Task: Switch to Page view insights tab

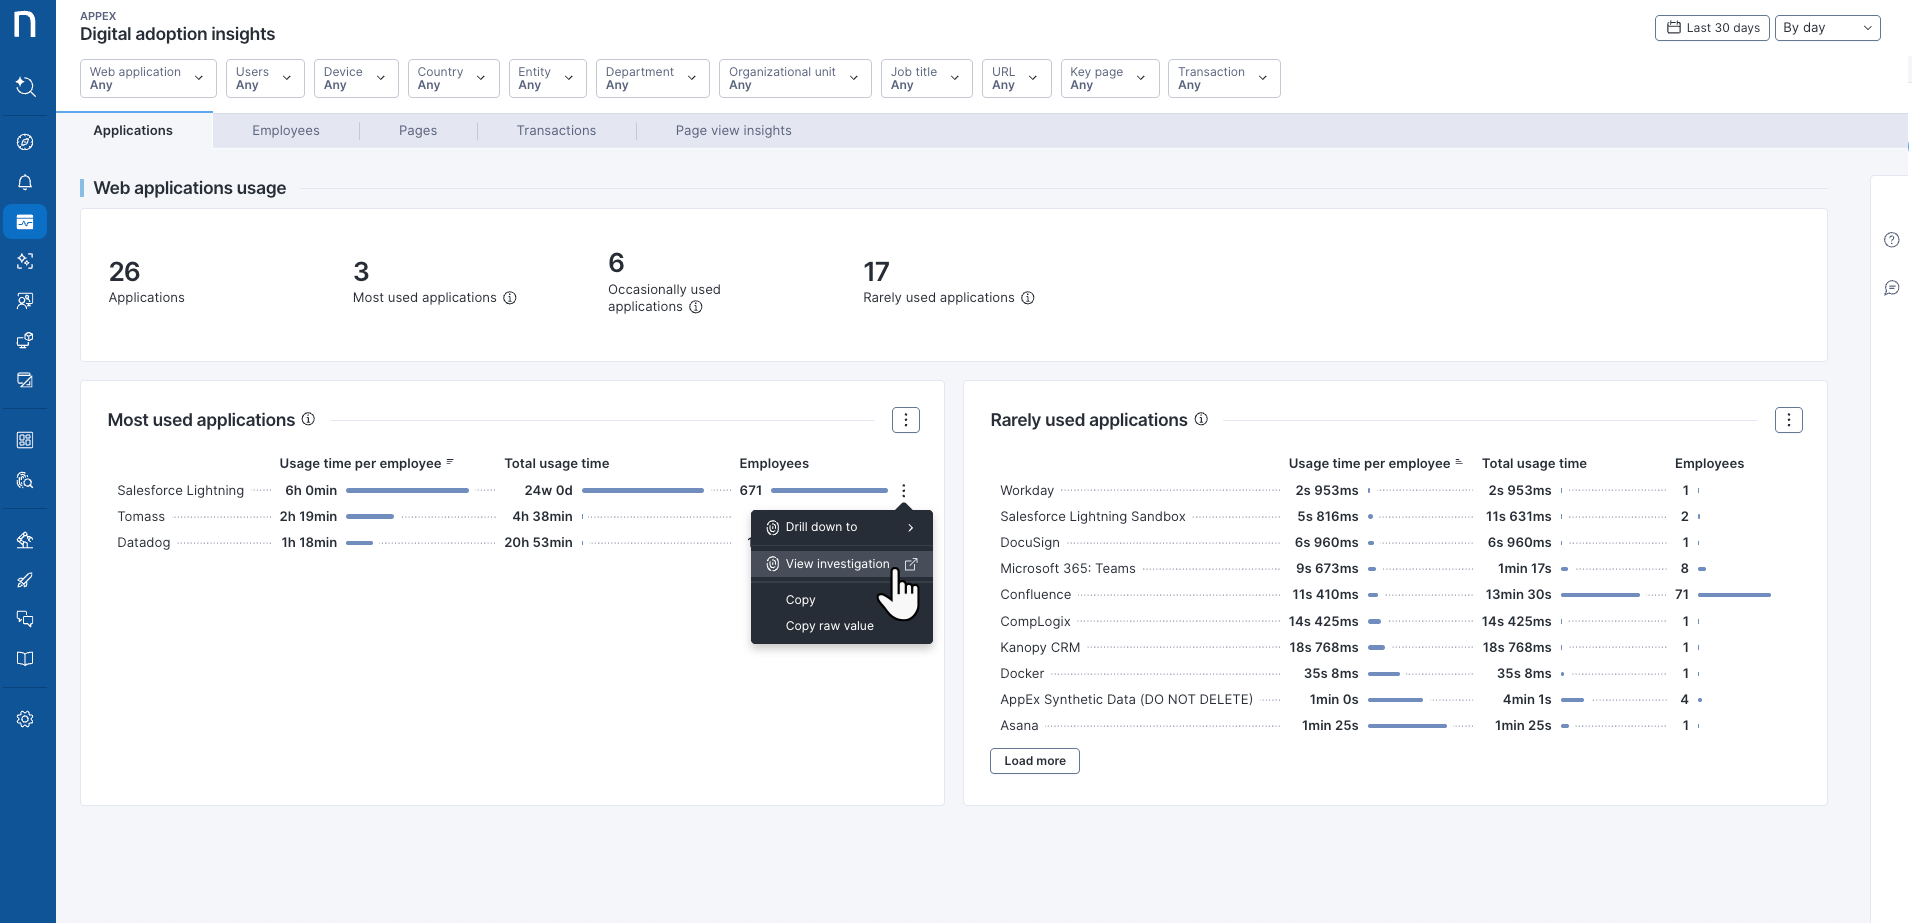Action: point(733,131)
